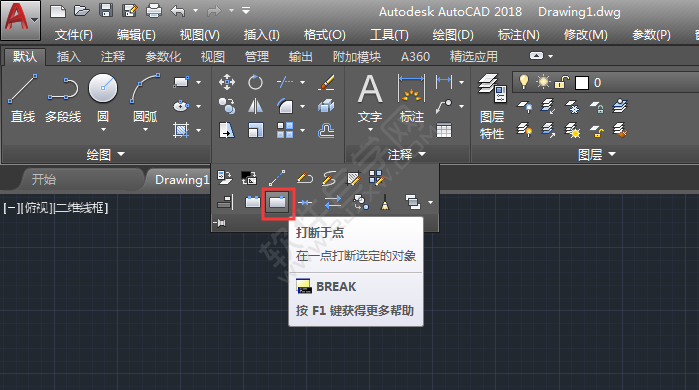
Task: Toggle the layer lock padlock icon
Action: (562, 82)
